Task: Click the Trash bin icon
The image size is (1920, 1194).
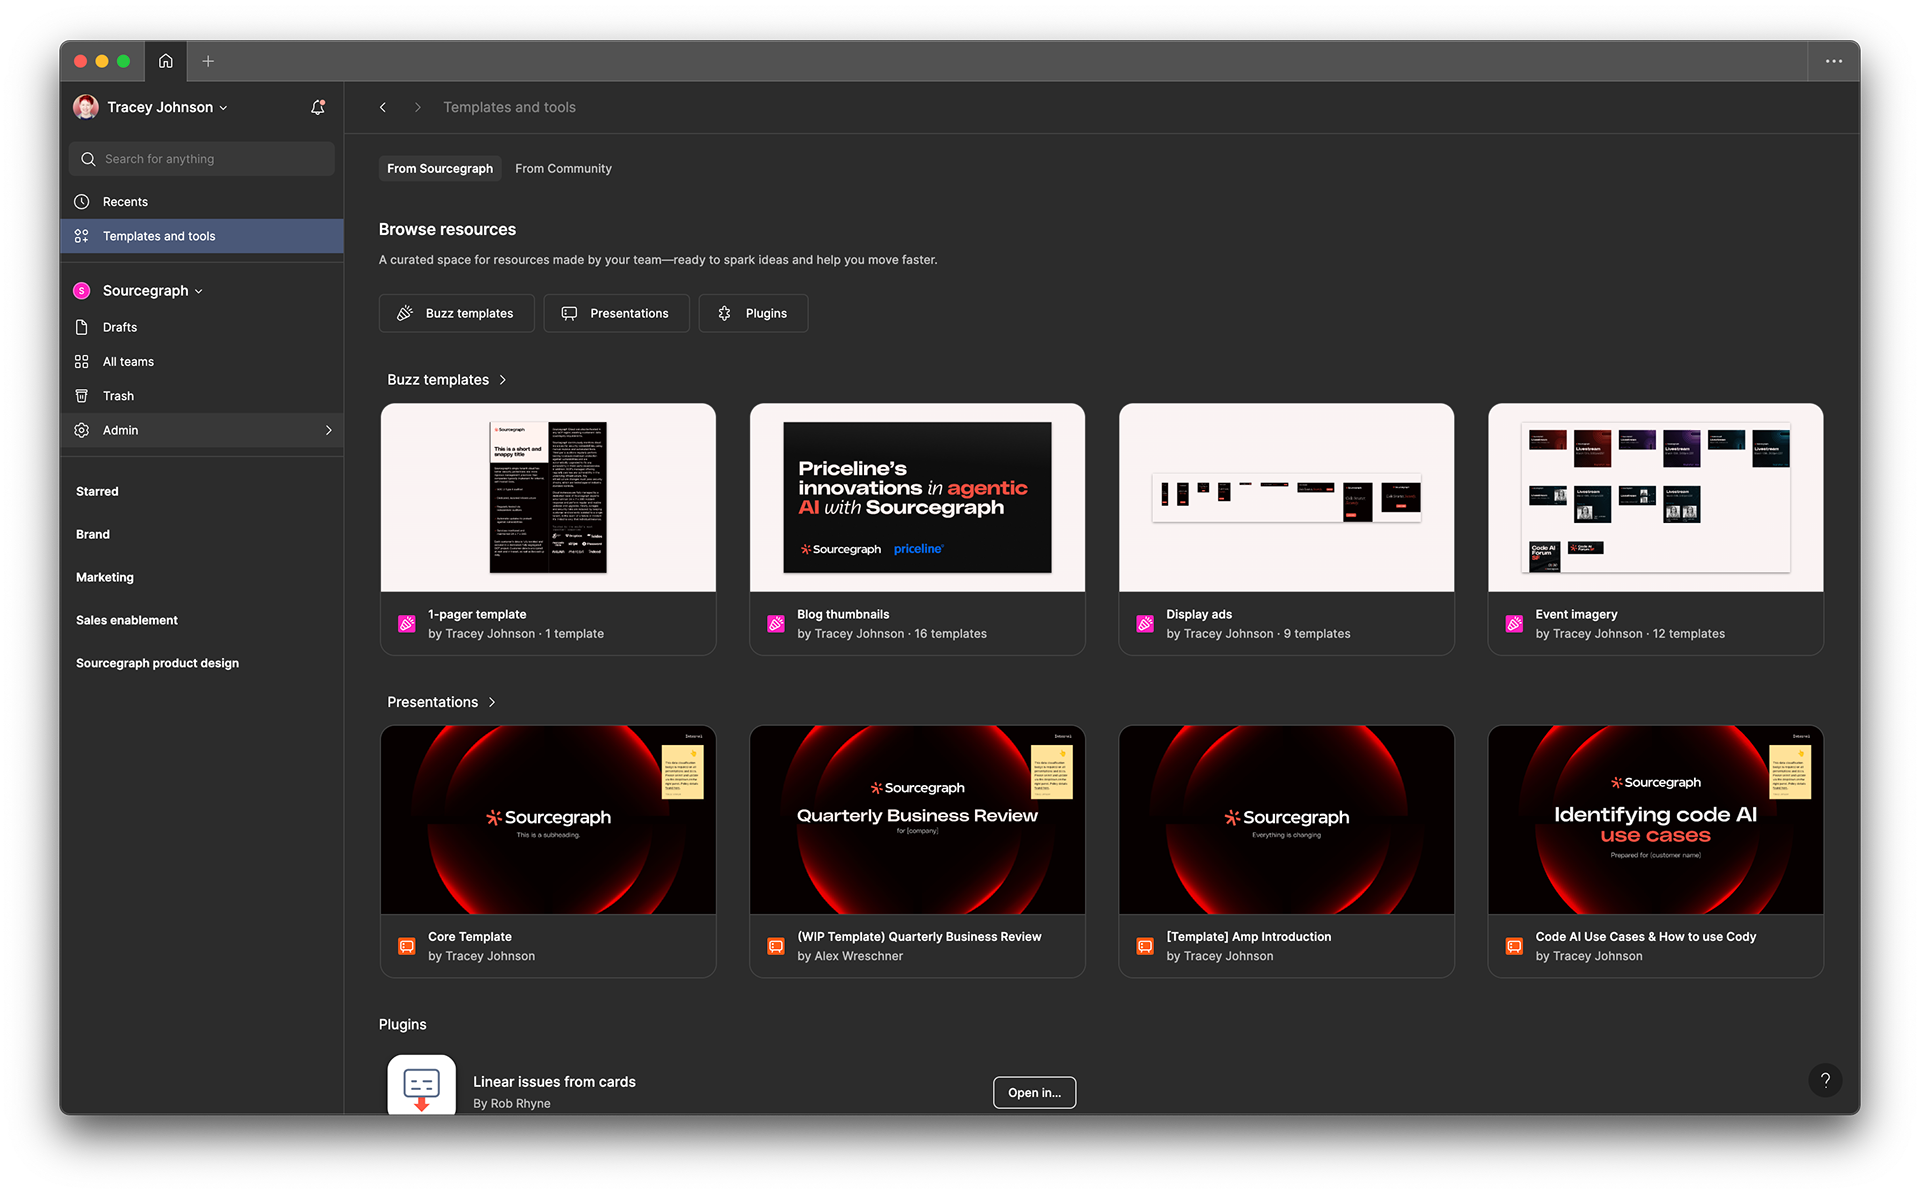Action: (82, 396)
